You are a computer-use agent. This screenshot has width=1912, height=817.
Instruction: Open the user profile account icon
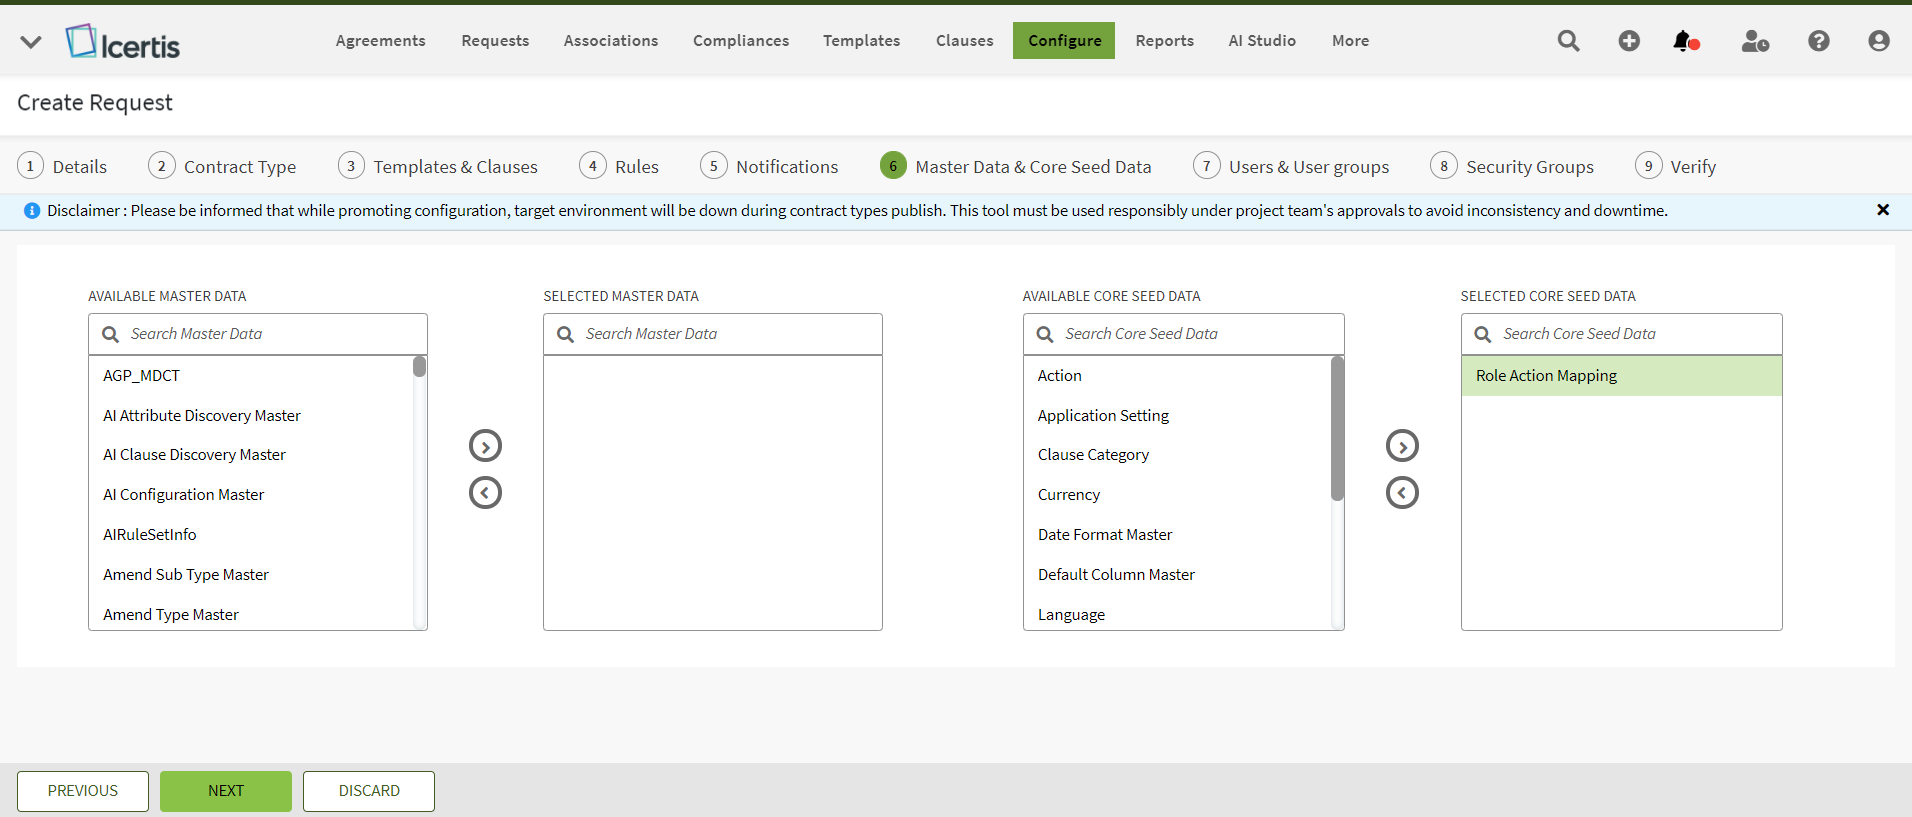tap(1878, 41)
